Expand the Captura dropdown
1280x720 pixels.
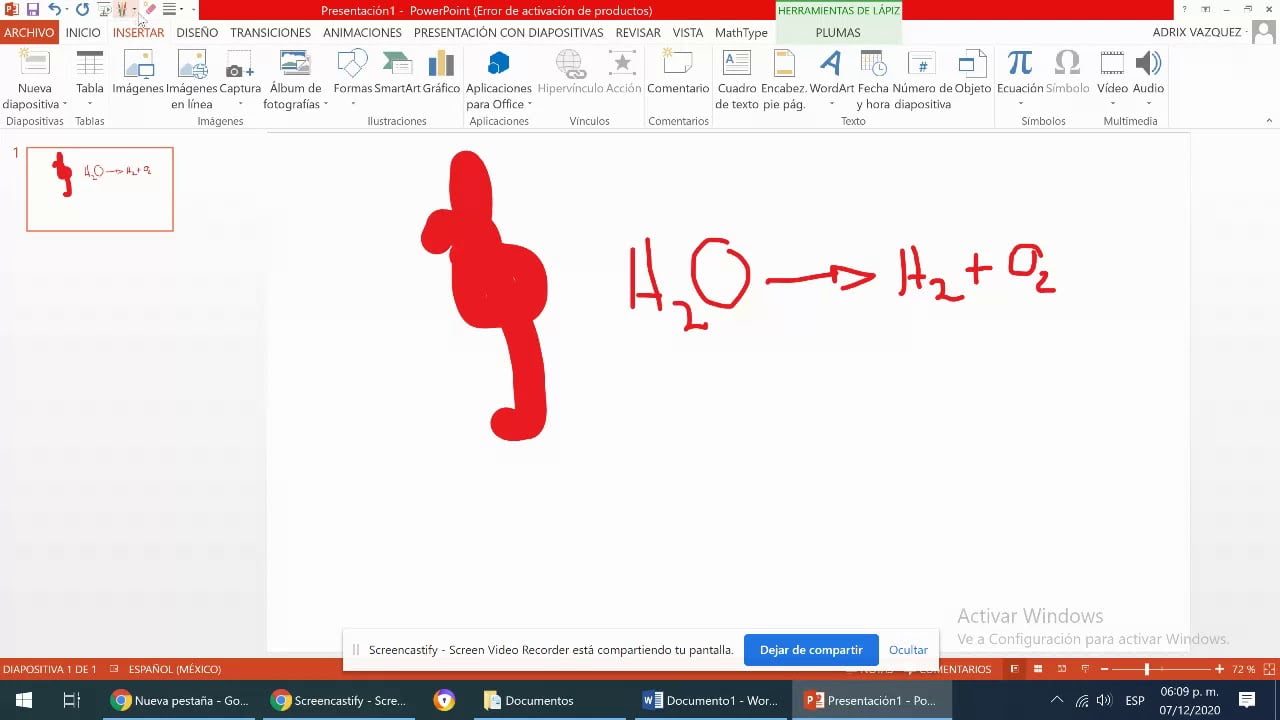[240, 104]
